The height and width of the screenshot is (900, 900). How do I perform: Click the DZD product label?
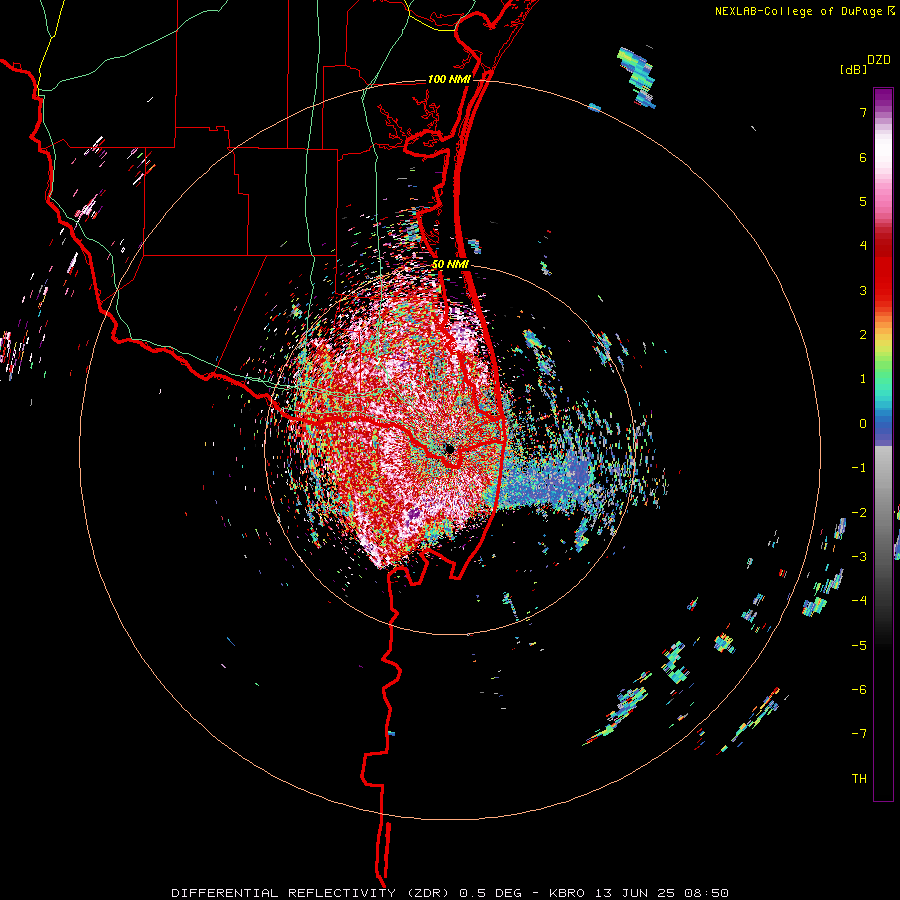click(879, 60)
